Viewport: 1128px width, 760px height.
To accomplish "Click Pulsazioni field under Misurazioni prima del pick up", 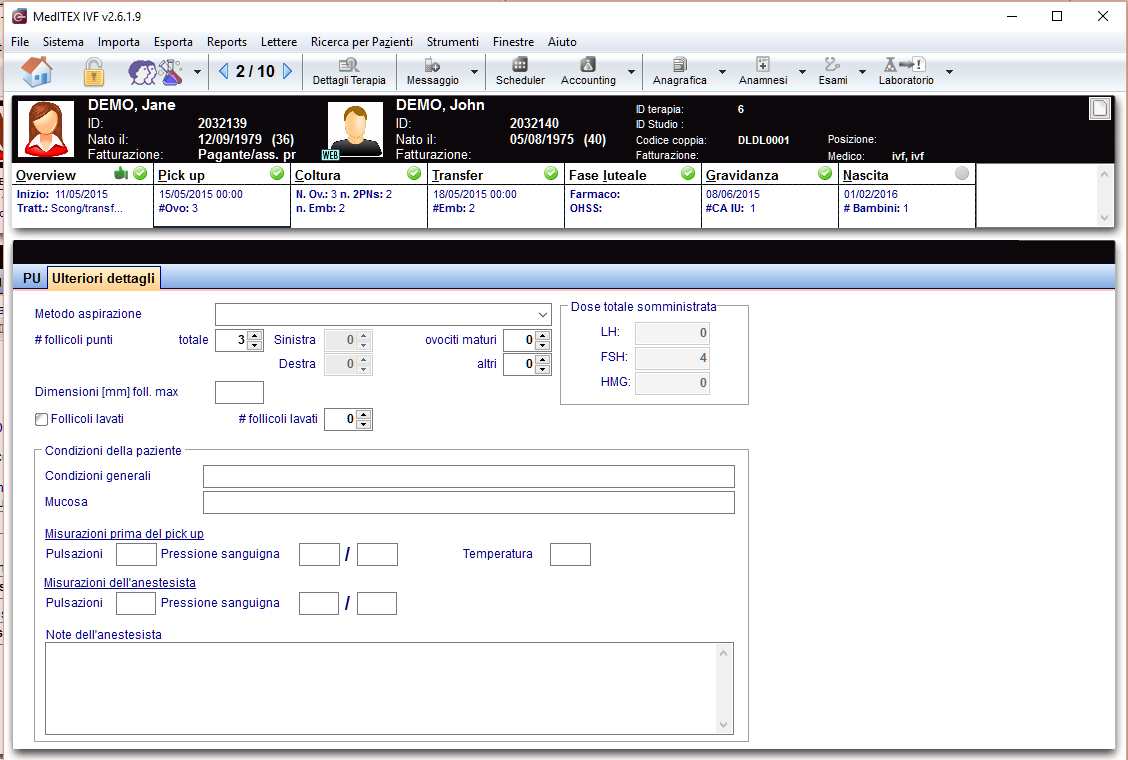I will click(x=136, y=554).
